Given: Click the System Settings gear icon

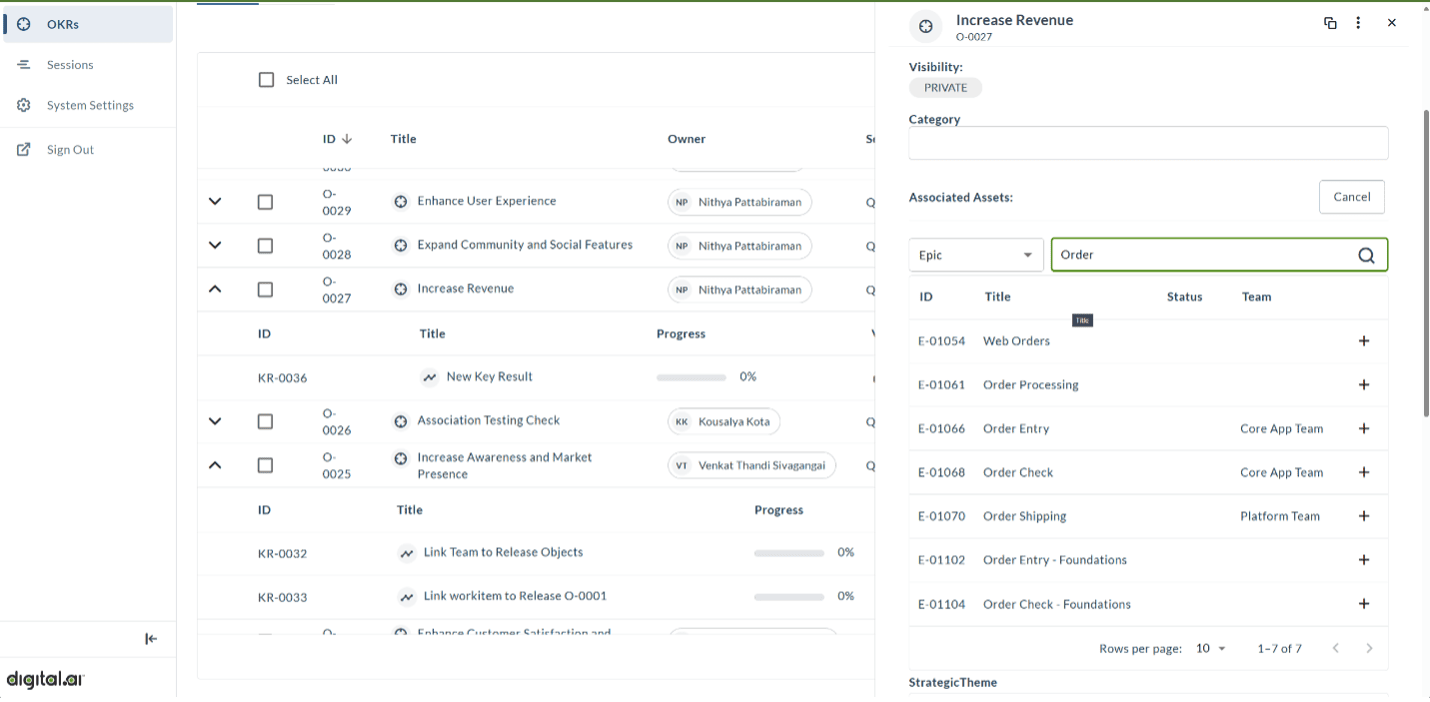Looking at the screenshot, I should pos(24,105).
